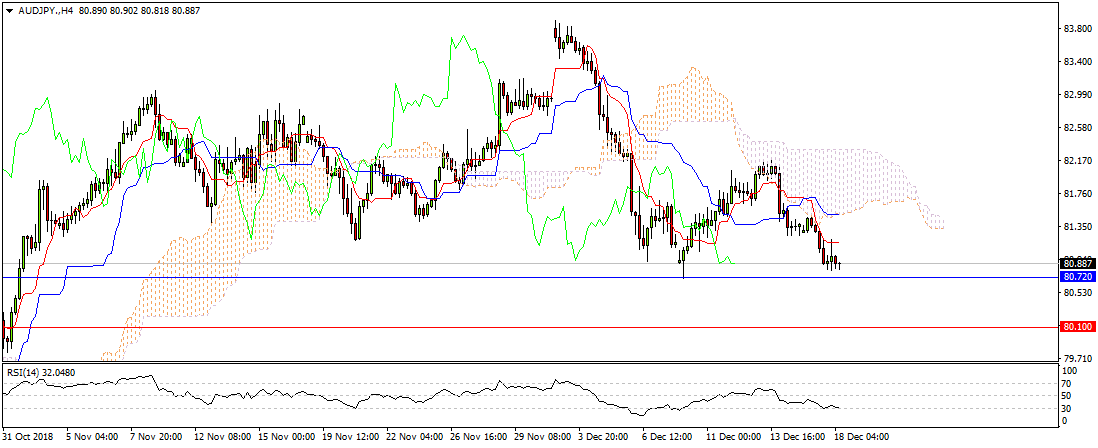Click the 11 Dec 00:00 time label
The image size is (1098, 448).
tap(734, 437)
